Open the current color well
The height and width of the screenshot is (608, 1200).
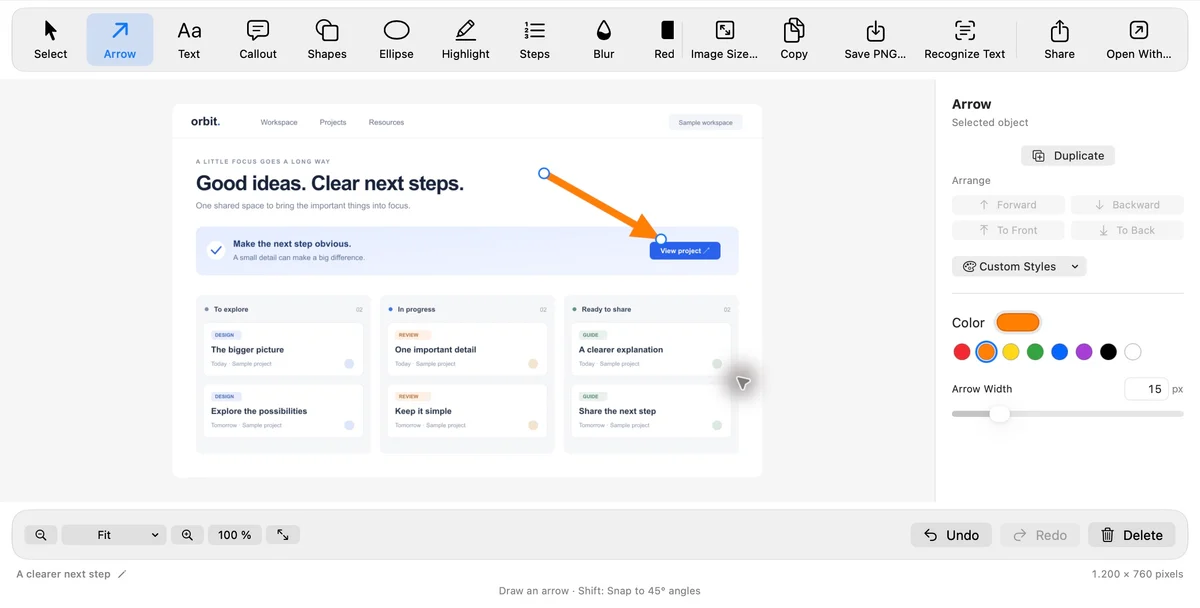1018,322
